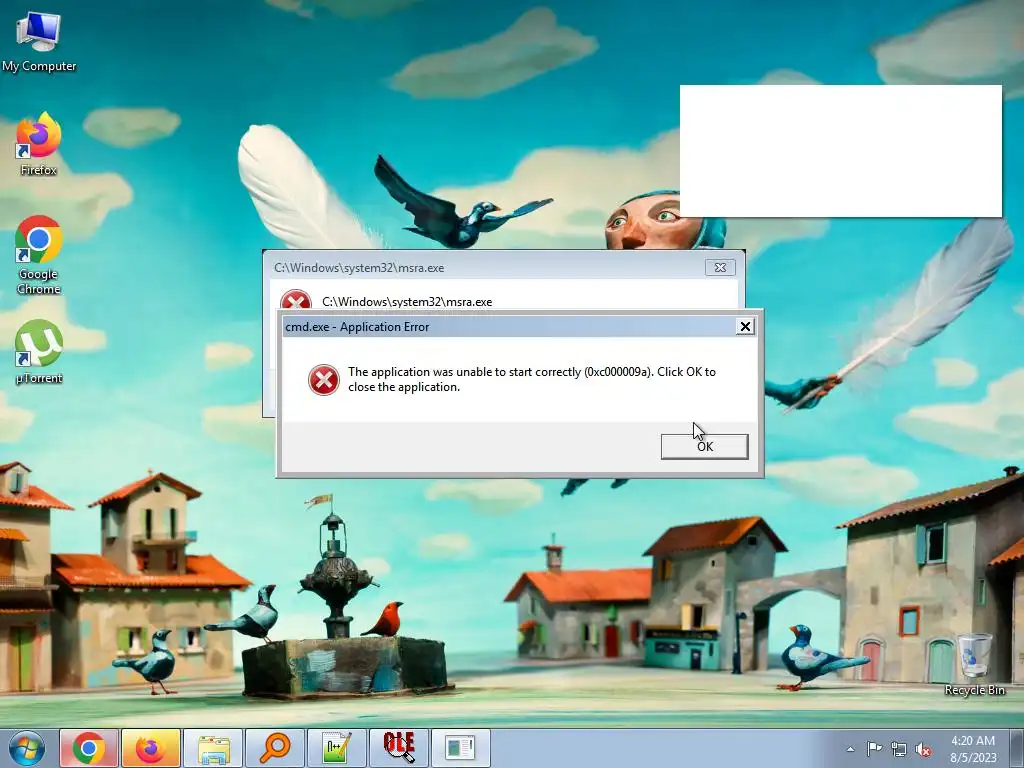Launch Firefox from the taskbar
This screenshot has height=768, width=1024.
coord(151,748)
